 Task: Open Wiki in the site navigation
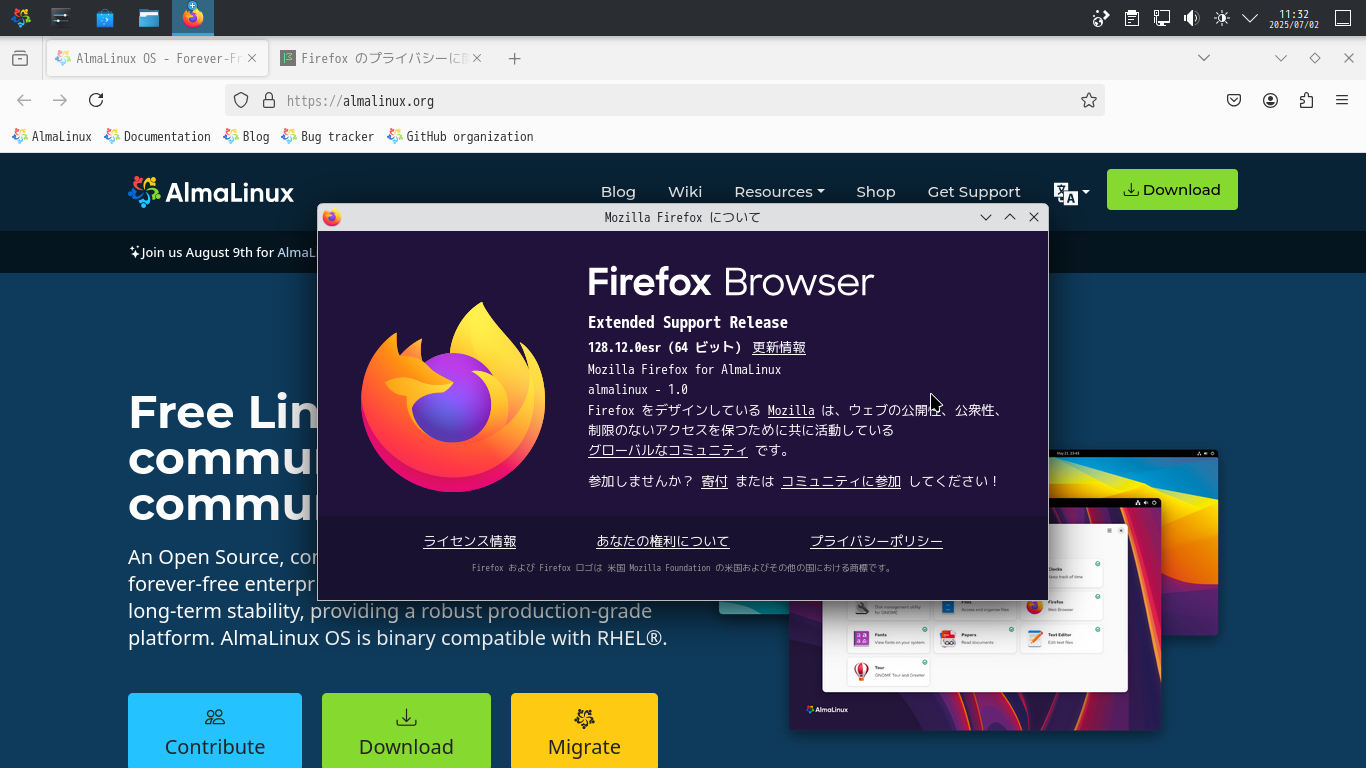coord(685,192)
